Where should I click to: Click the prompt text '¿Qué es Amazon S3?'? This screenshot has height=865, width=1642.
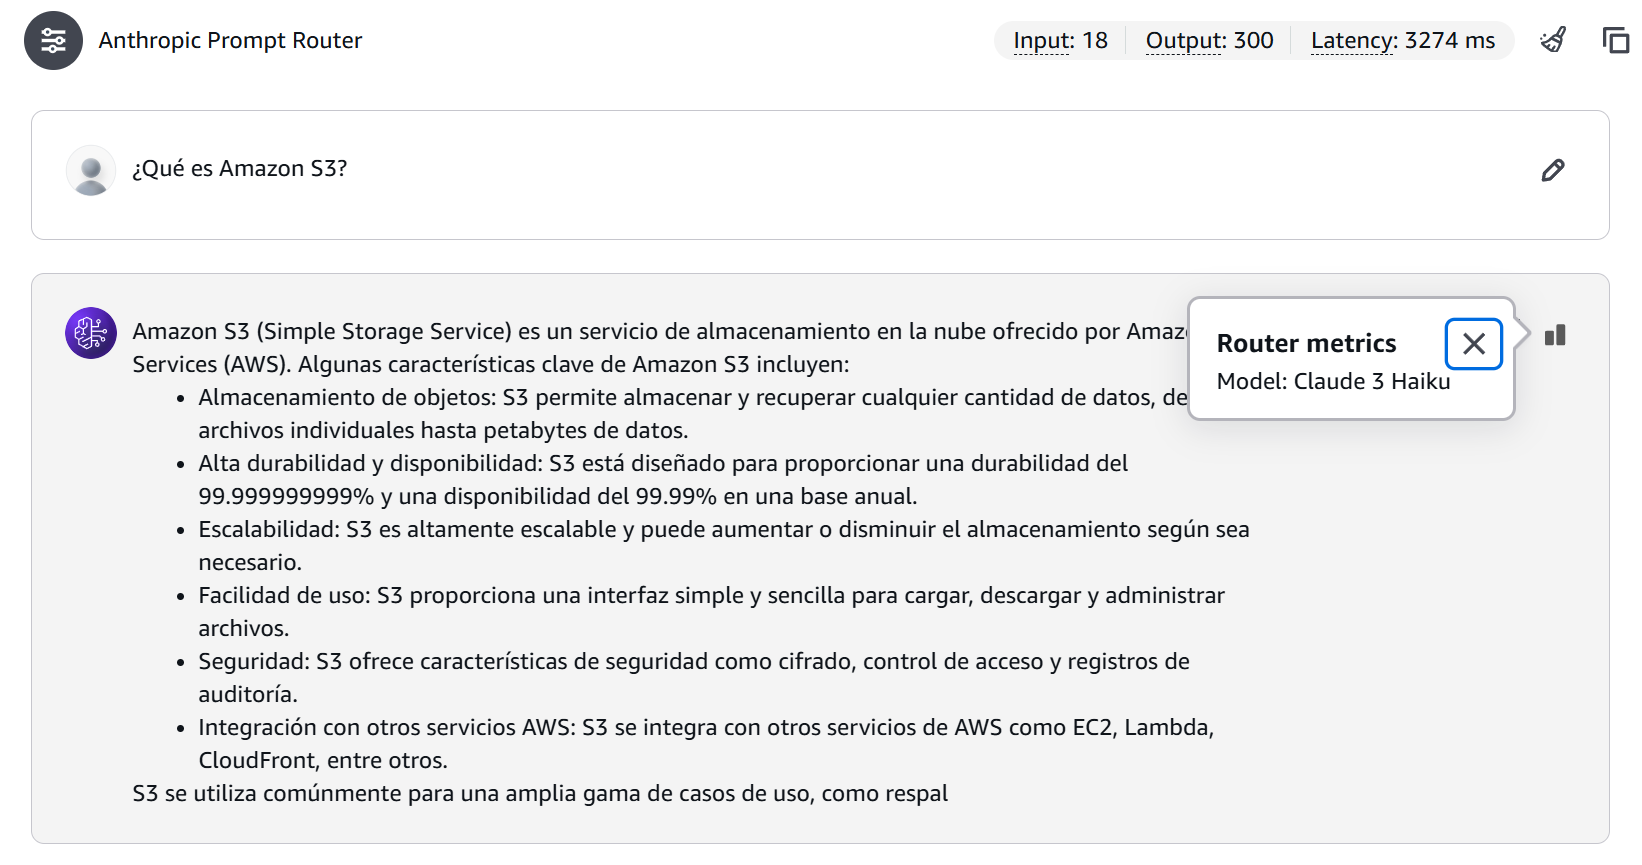(x=240, y=168)
